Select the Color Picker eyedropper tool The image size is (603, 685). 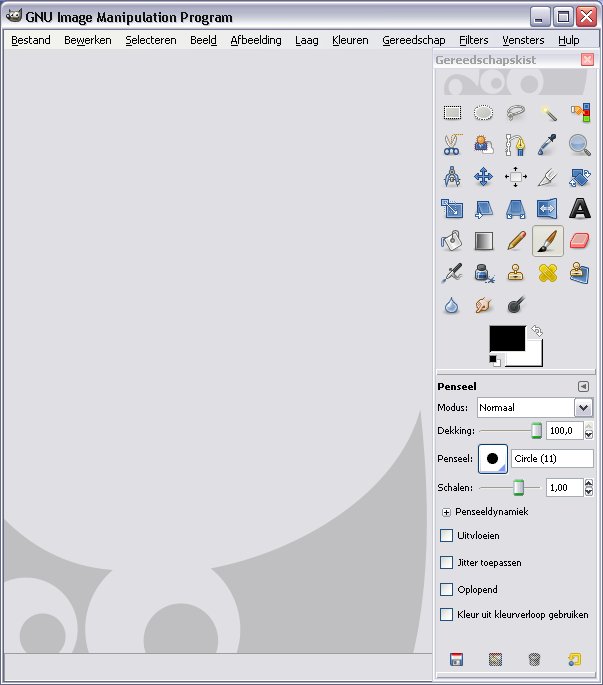pyautogui.click(x=548, y=145)
